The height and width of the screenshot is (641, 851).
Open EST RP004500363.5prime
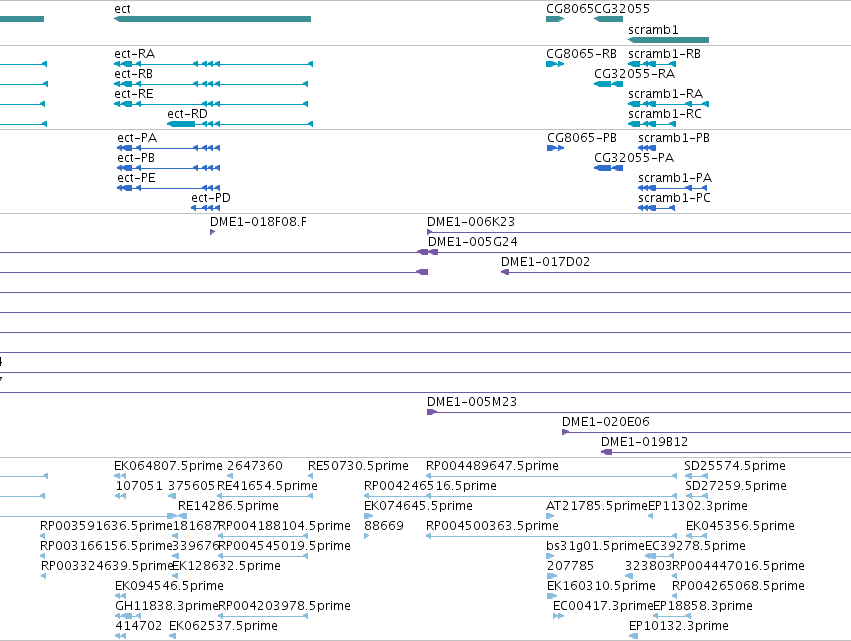point(492,526)
